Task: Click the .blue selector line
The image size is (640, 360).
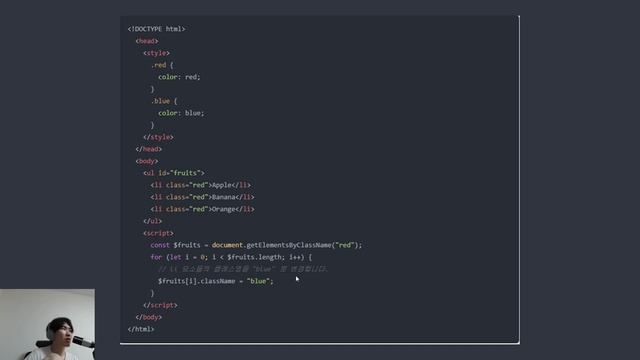Action: 164,101
